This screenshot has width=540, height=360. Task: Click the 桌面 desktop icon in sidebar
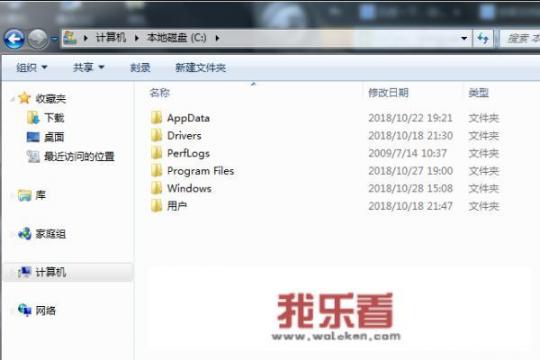tap(33, 137)
